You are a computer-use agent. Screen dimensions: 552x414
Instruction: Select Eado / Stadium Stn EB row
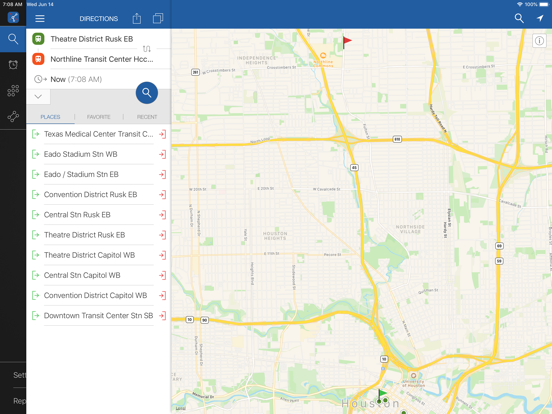pyautogui.click(x=99, y=174)
